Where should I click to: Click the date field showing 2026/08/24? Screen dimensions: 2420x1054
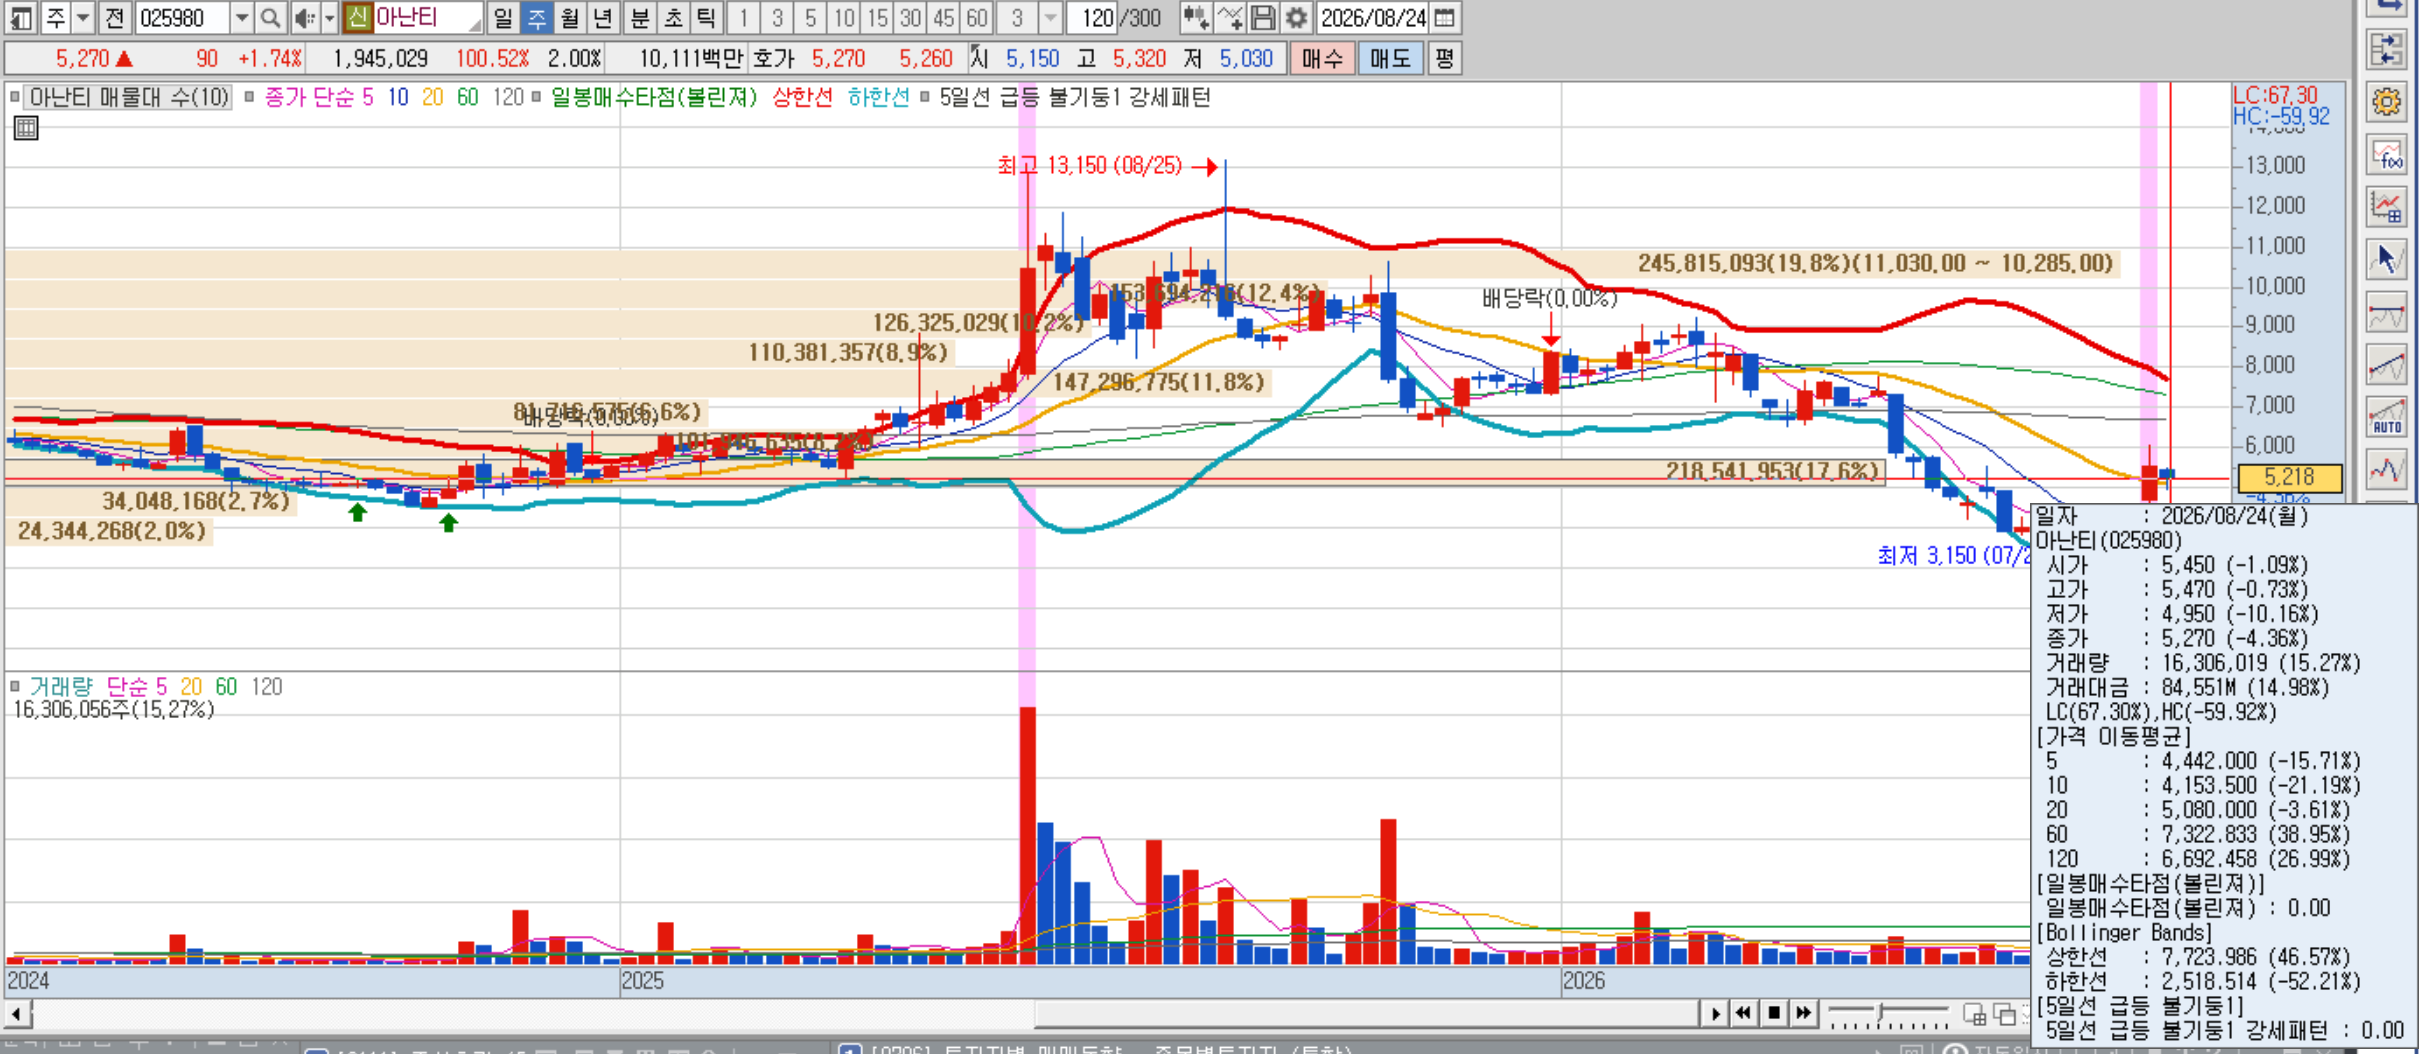pyautogui.click(x=1373, y=18)
